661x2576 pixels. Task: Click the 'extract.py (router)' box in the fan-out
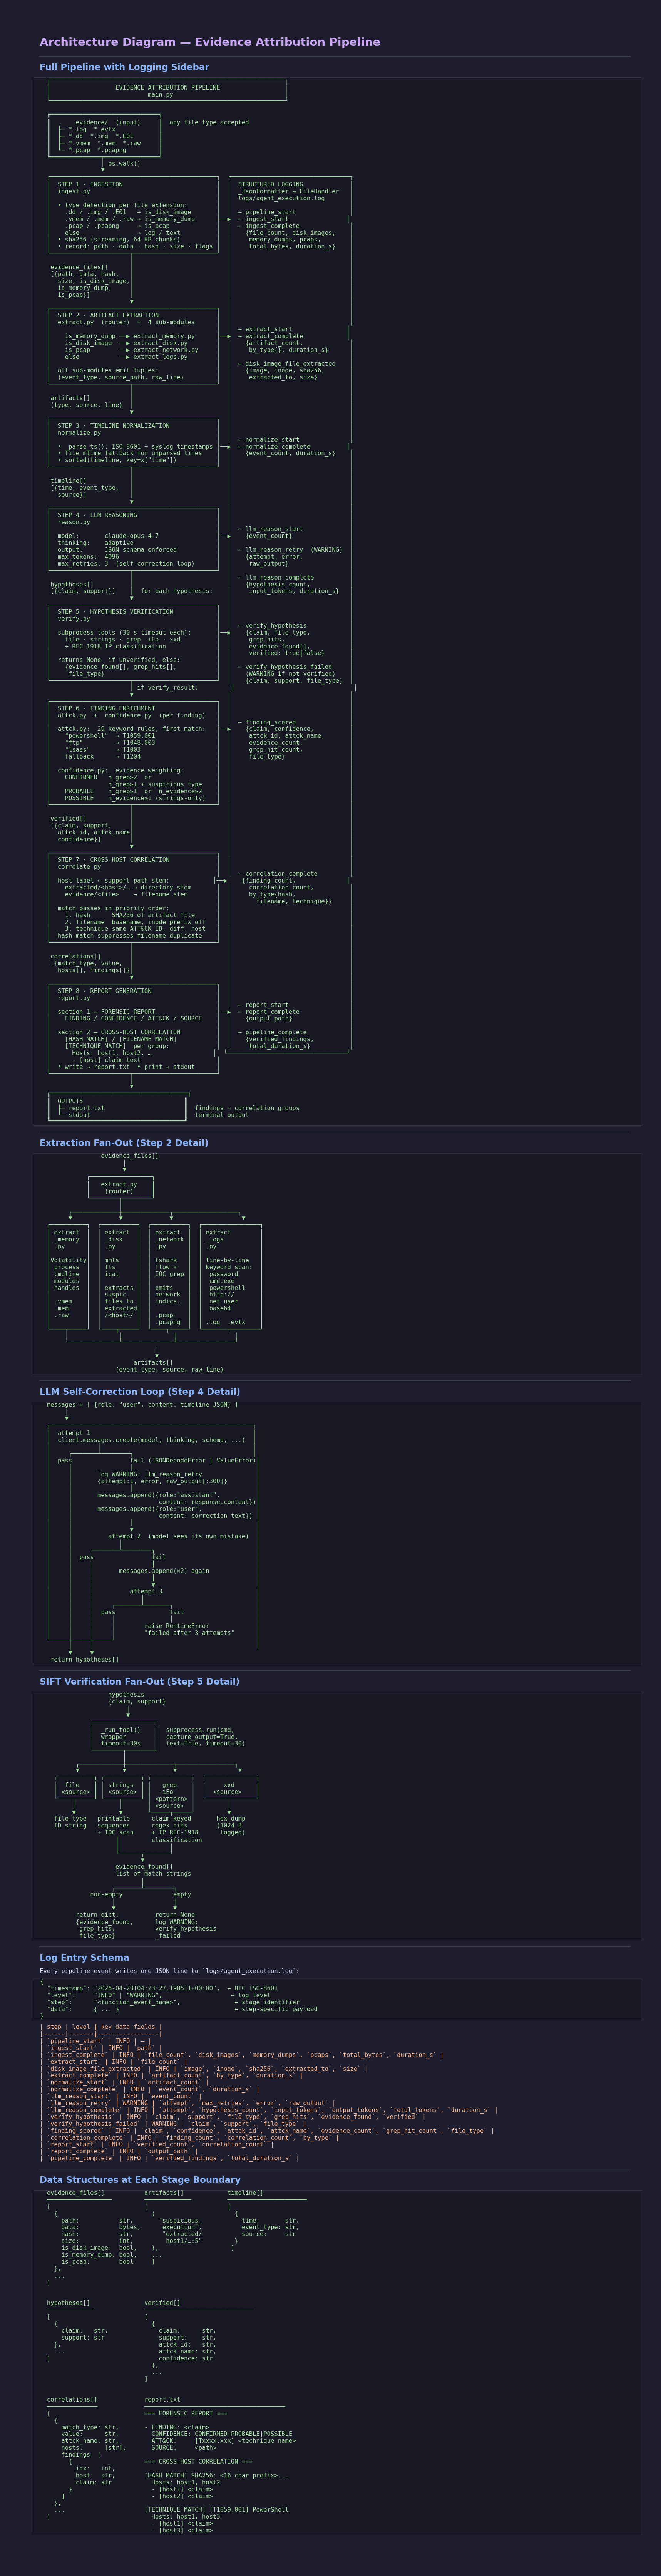click(120, 1187)
